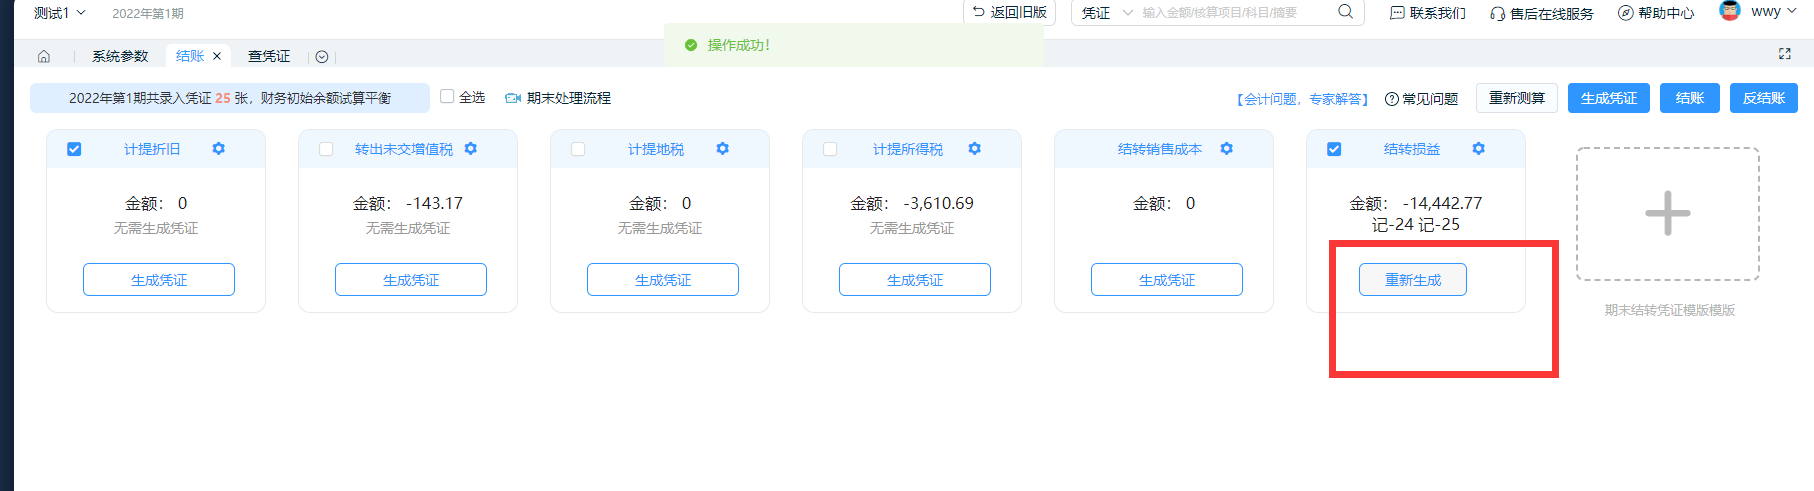Open settings gear for 结转损益 card

point(1479,149)
